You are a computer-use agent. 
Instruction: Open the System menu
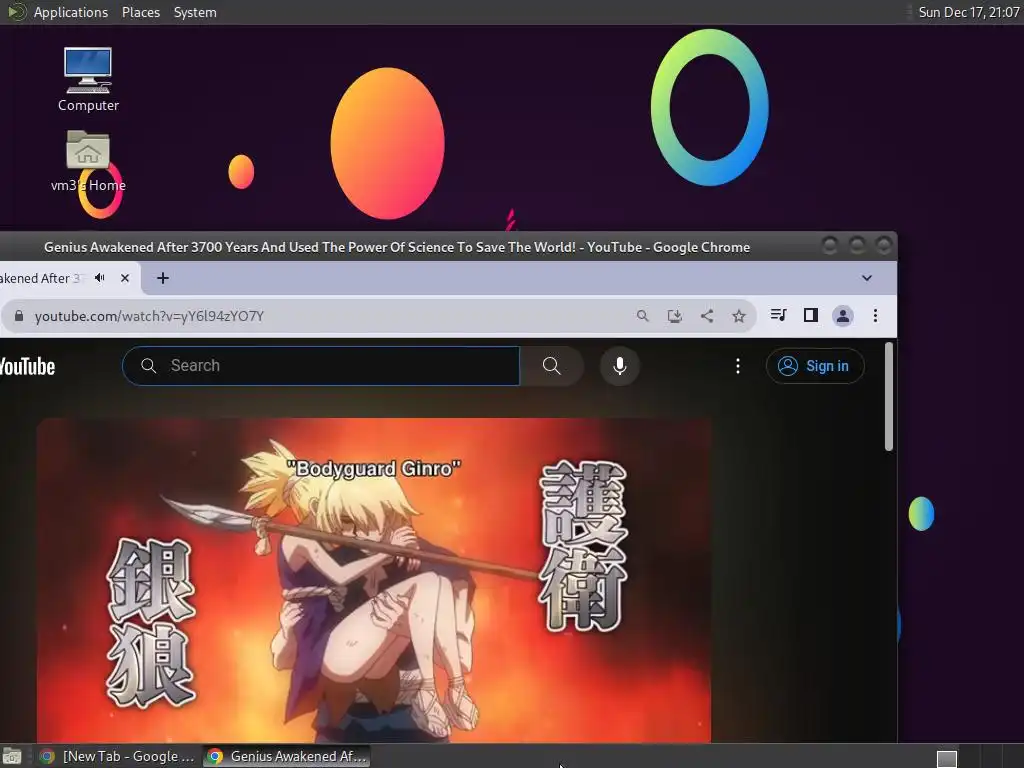[195, 12]
